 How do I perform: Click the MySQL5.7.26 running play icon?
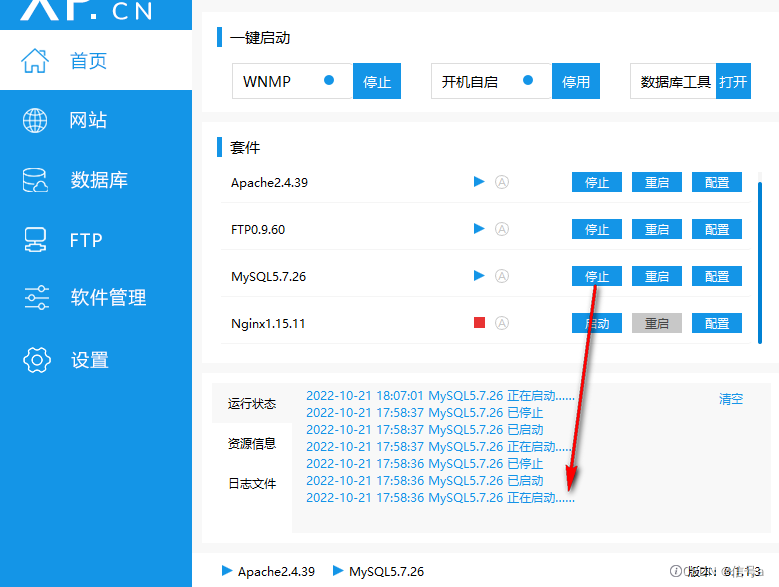click(479, 276)
